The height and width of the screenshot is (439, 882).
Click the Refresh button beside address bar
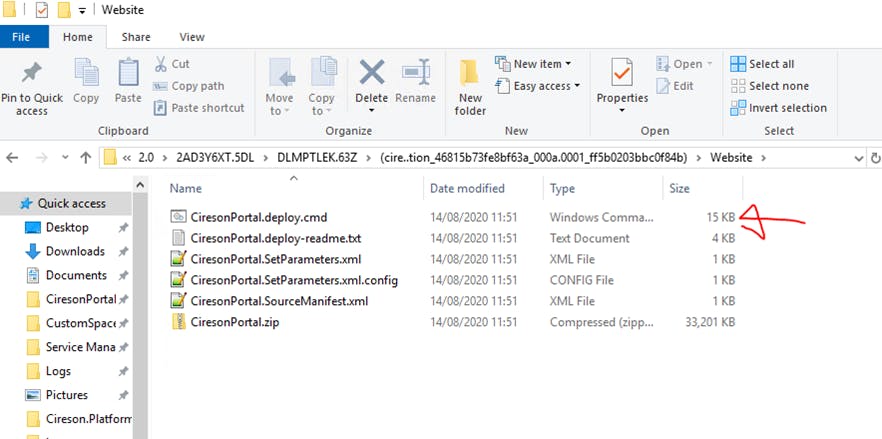point(875,158)
